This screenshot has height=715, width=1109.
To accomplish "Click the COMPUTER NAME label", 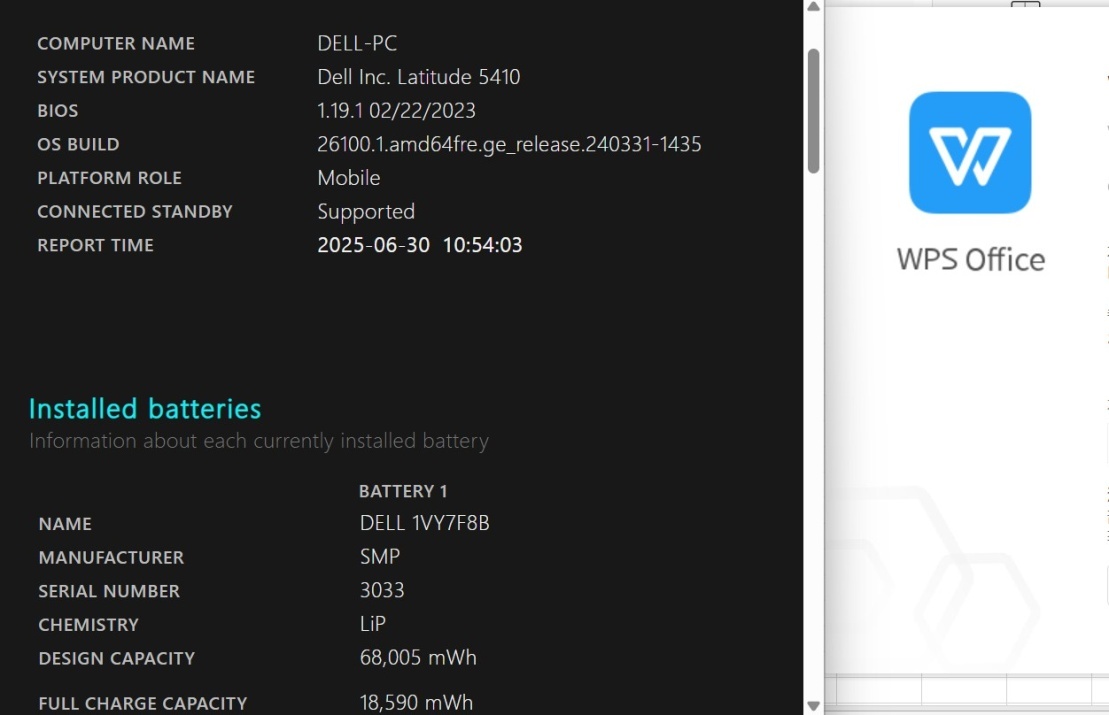I will pyautogui.click(x=116, y=44).
